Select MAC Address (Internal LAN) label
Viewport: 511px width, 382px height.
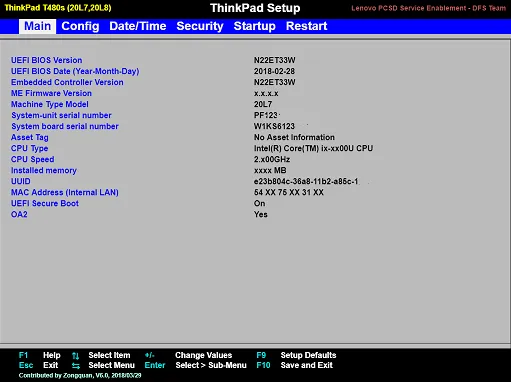tap(65, 192)
